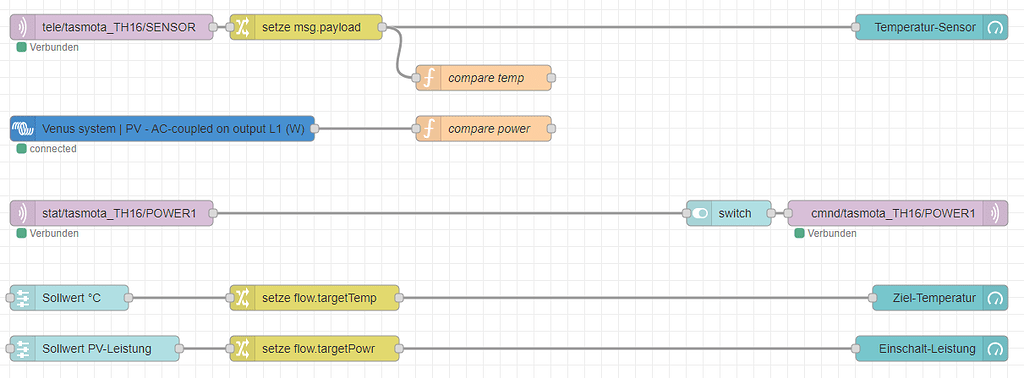Select the setze flow.targetTemp node
The height and width of the screenshot is (378, 1024).
pos(314,298)
